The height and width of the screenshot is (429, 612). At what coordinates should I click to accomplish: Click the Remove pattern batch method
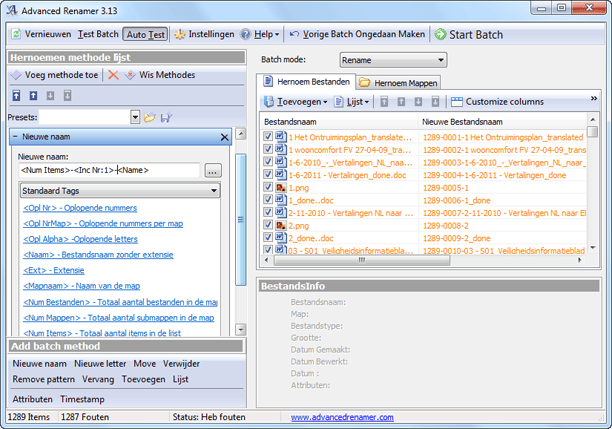[44, 380]
